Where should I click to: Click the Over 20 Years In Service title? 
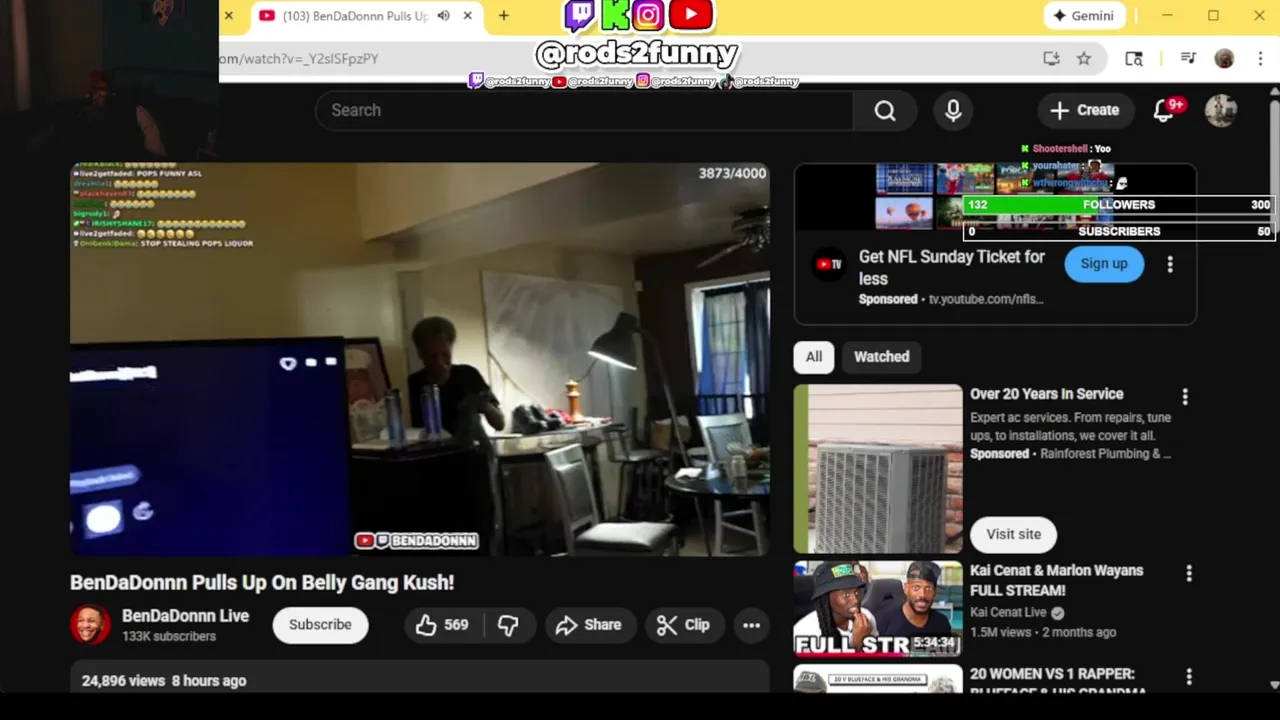coord(1046,394)
